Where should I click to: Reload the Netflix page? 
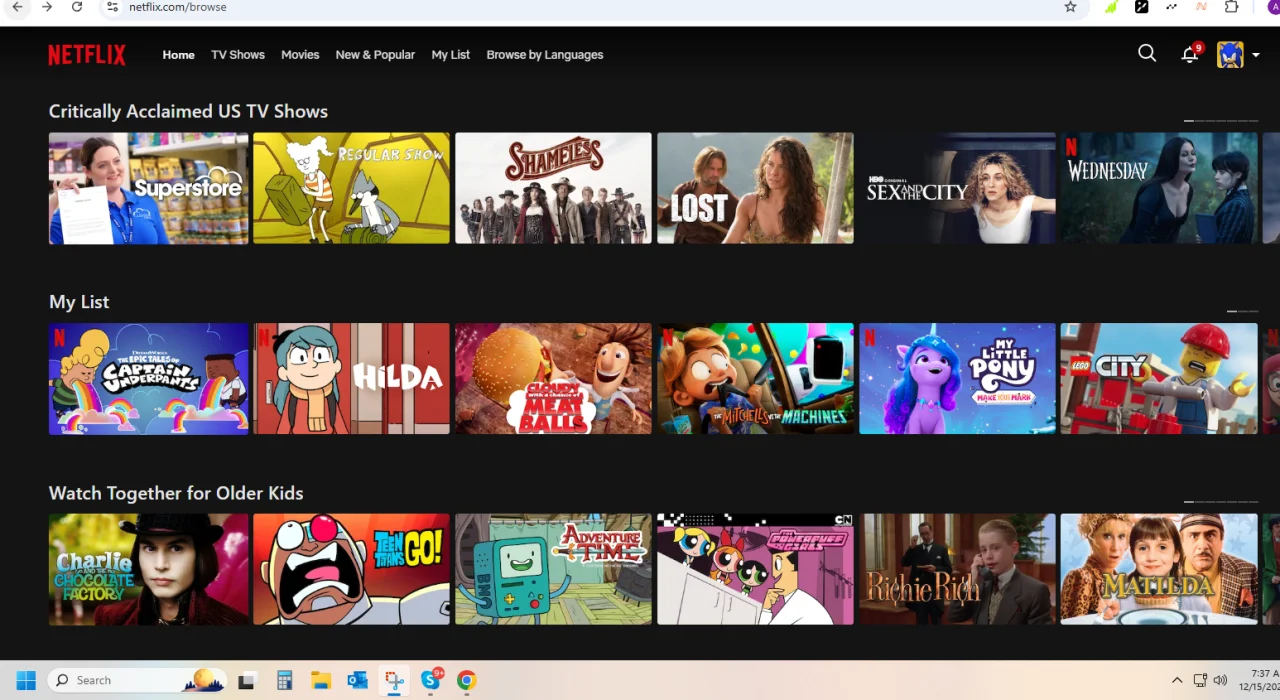pyautogui.click(x=77, y=7)
